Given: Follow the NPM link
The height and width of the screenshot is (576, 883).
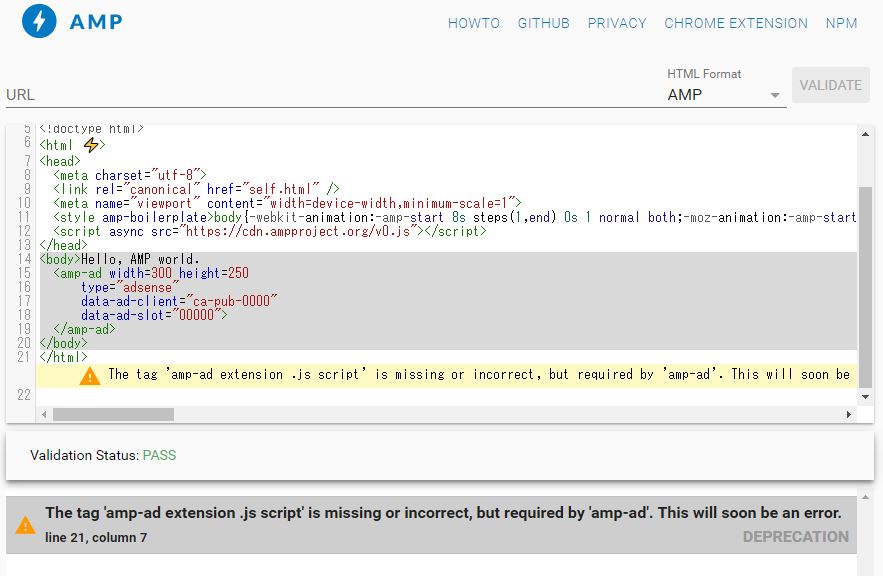Looking at the screenshot, I should click(x=841, y=23).
